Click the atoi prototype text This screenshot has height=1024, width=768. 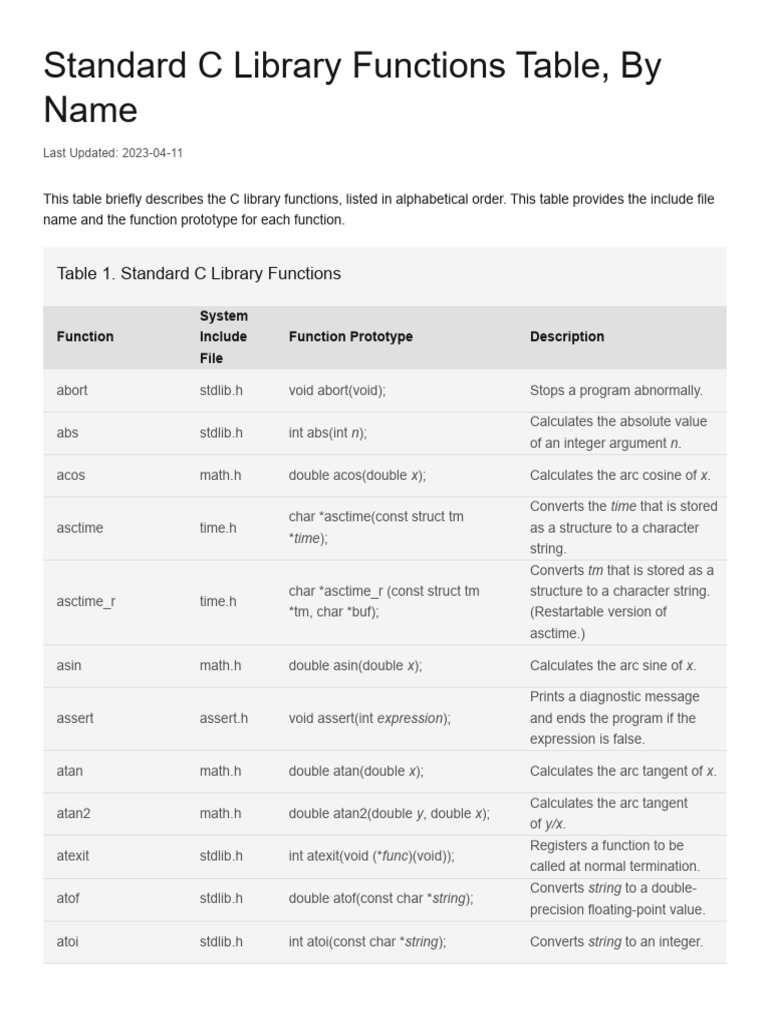tap(367, 941)
